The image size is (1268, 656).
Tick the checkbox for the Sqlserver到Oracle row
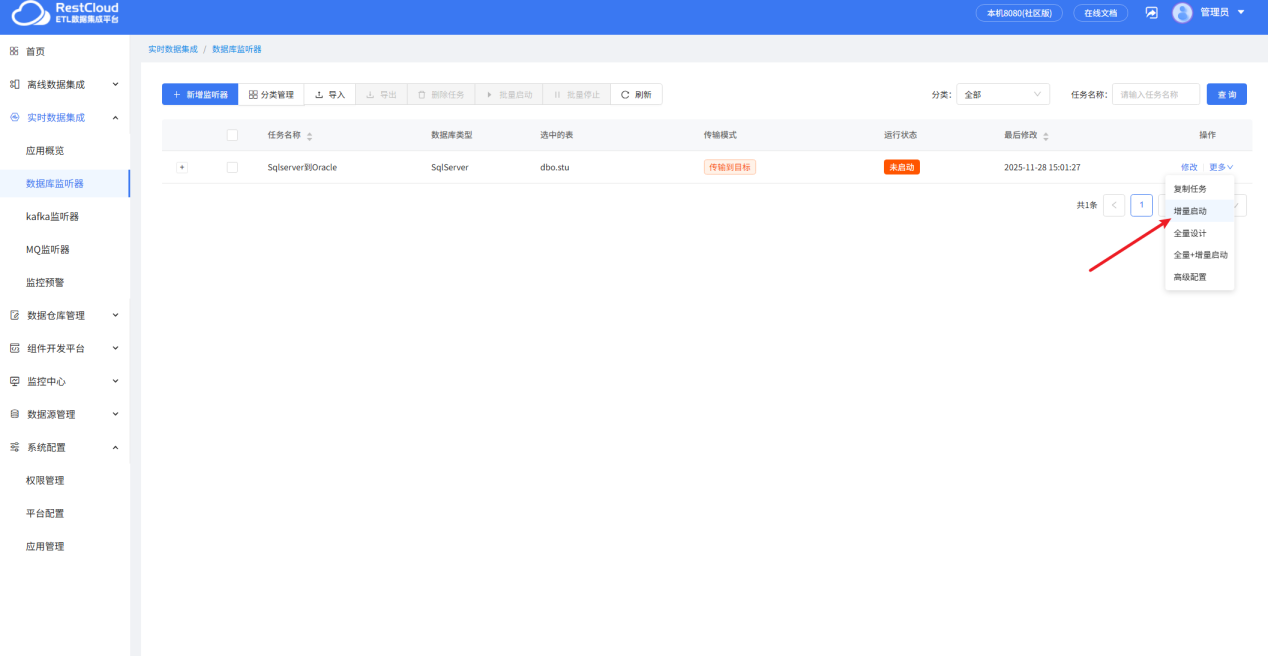click(232, 167)
